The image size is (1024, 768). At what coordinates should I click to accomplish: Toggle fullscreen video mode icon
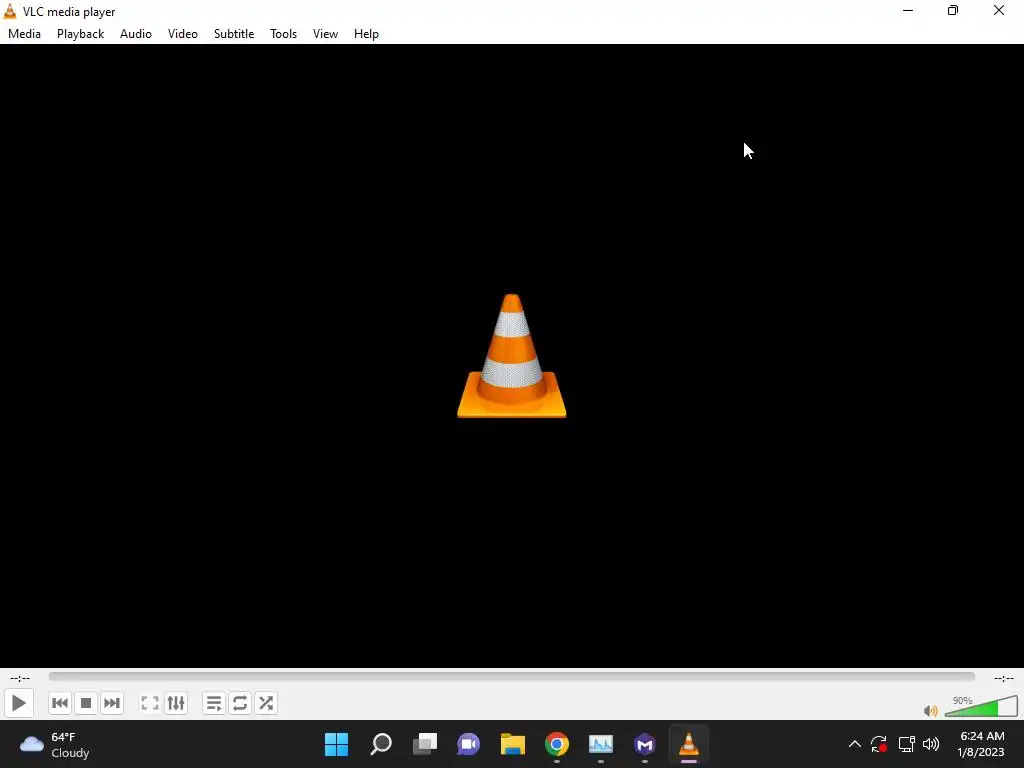(x=150, y=703)
